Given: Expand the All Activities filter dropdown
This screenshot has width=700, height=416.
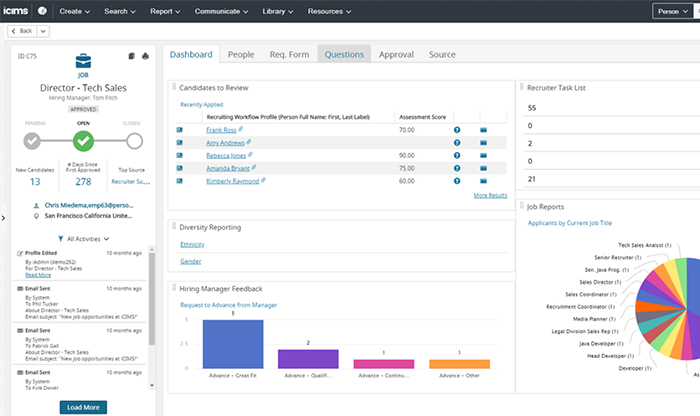Looking at the screenshot, I should coord(83,239).
